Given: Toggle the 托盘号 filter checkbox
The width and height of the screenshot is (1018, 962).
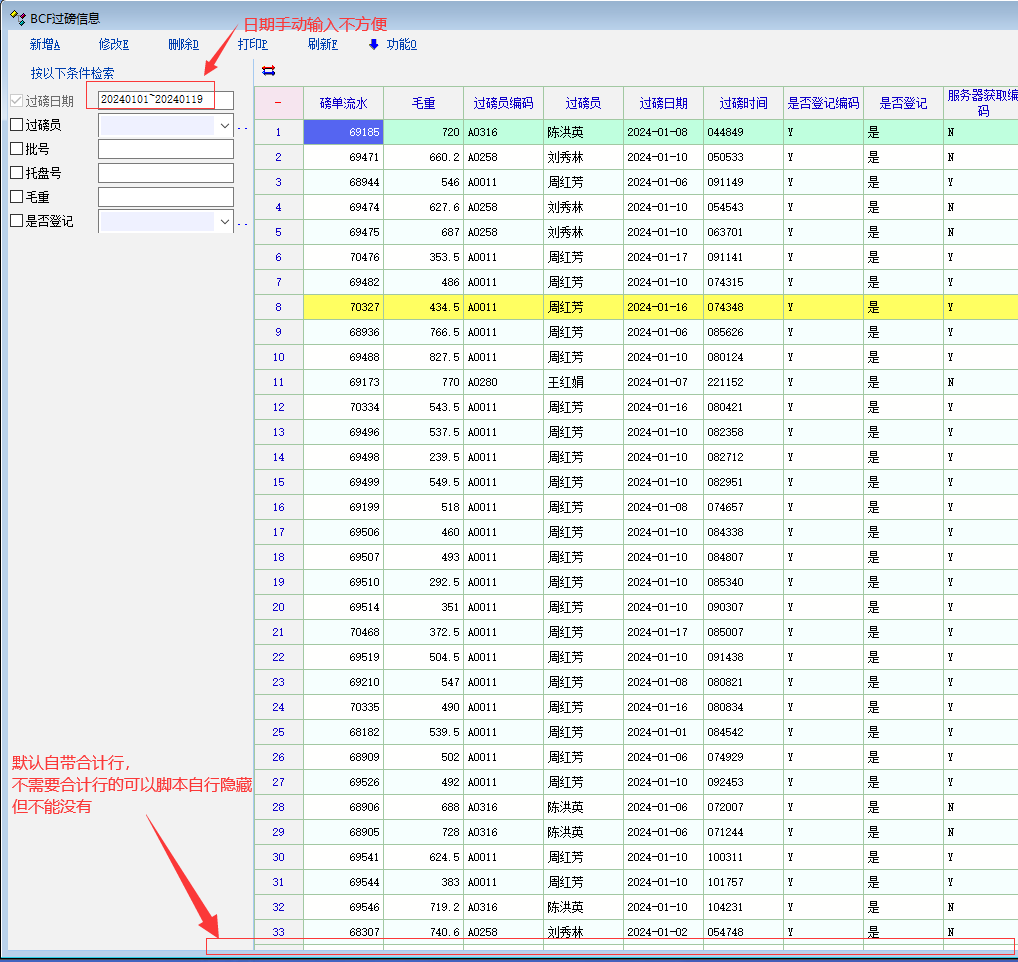Looking at the screenshot, I should pyautogui.click(x=16, y=173).
